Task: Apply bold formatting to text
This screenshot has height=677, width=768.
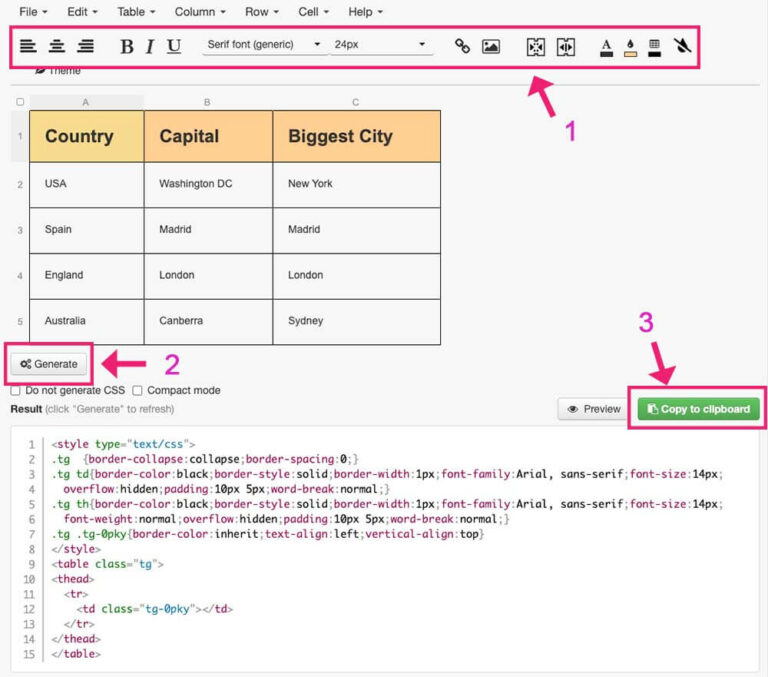Action: tap(126, 46)
